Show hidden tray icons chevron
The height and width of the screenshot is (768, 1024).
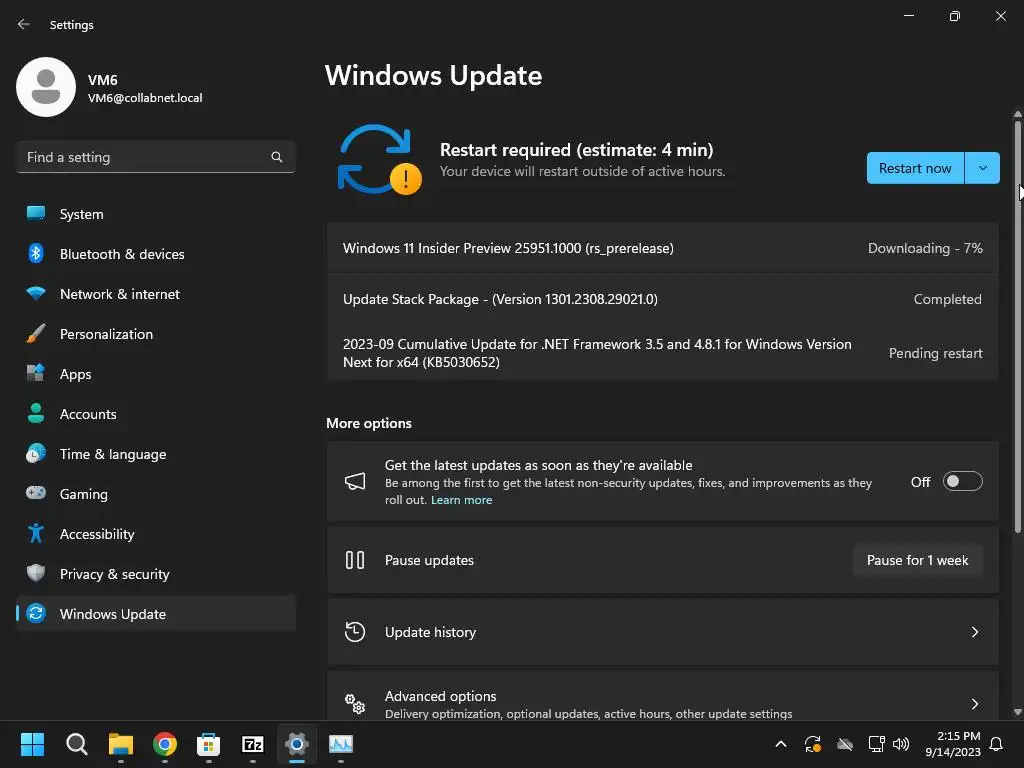pos(781,744)
